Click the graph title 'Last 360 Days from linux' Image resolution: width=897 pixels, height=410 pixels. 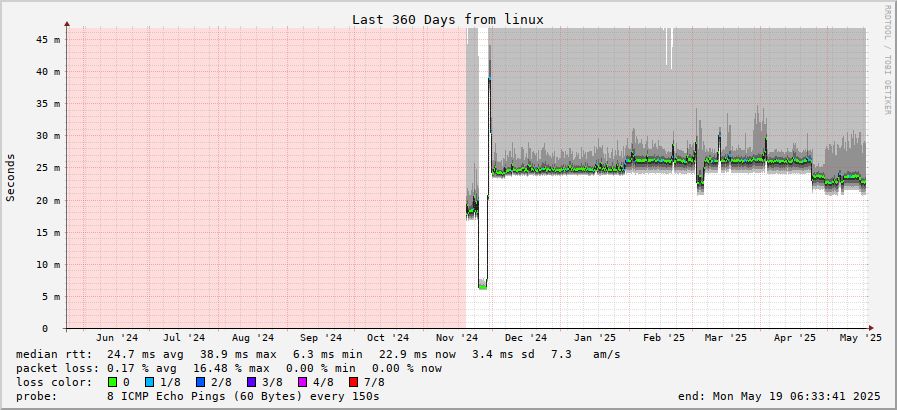pos(447,19)
